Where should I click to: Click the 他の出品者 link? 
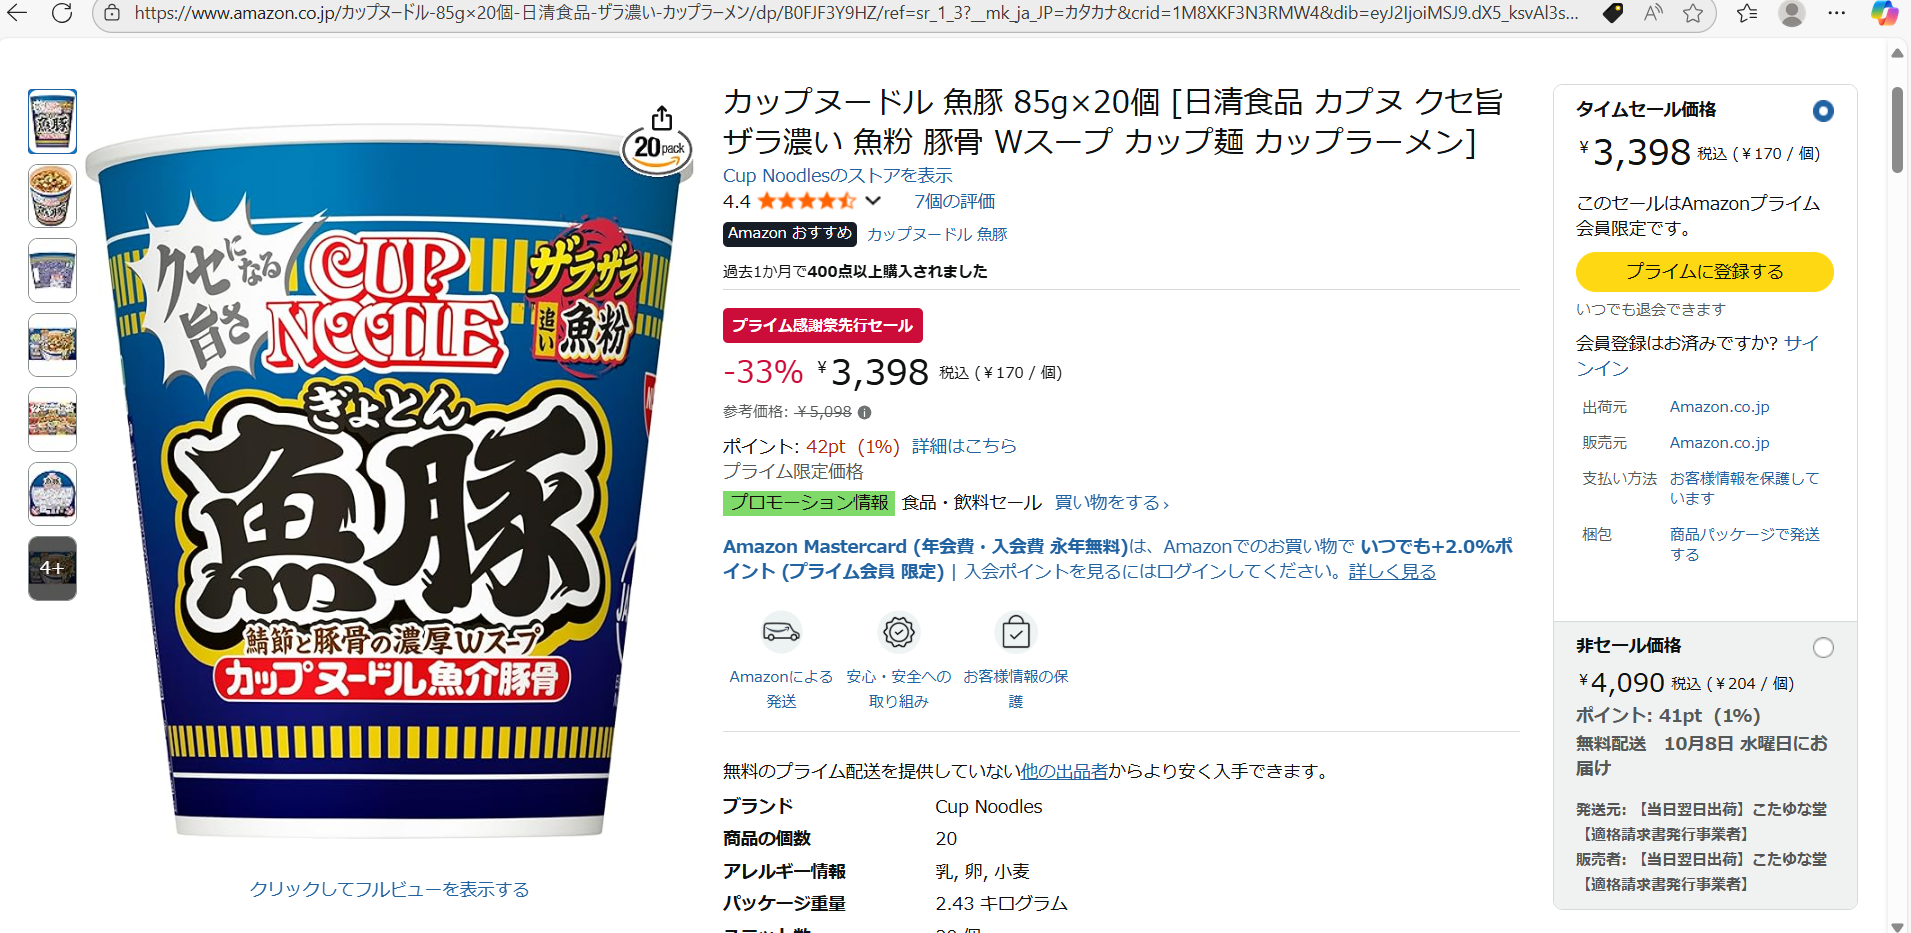pos(1063,771)
